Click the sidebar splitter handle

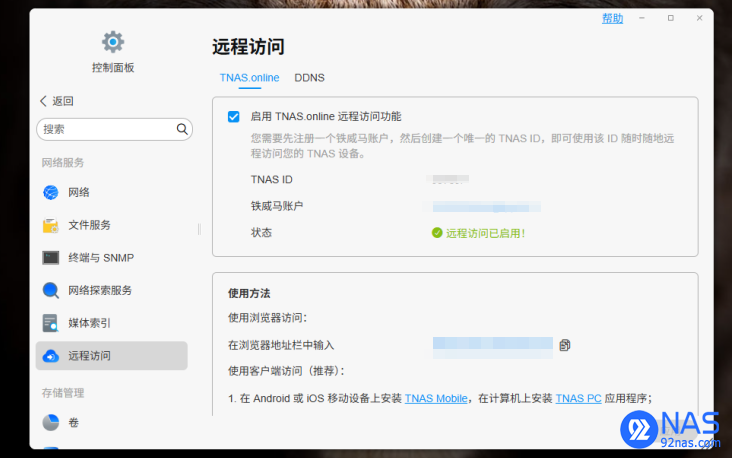[199, 229]
